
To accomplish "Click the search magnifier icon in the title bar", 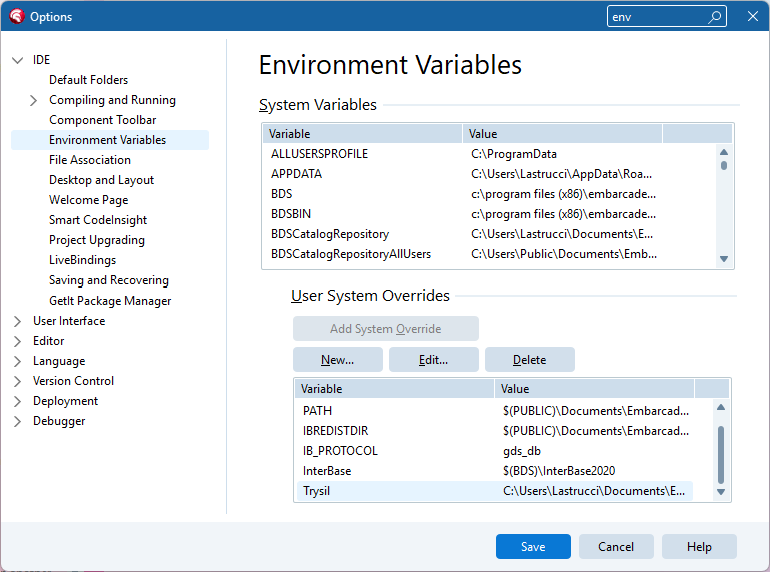I will click(715, 17).
